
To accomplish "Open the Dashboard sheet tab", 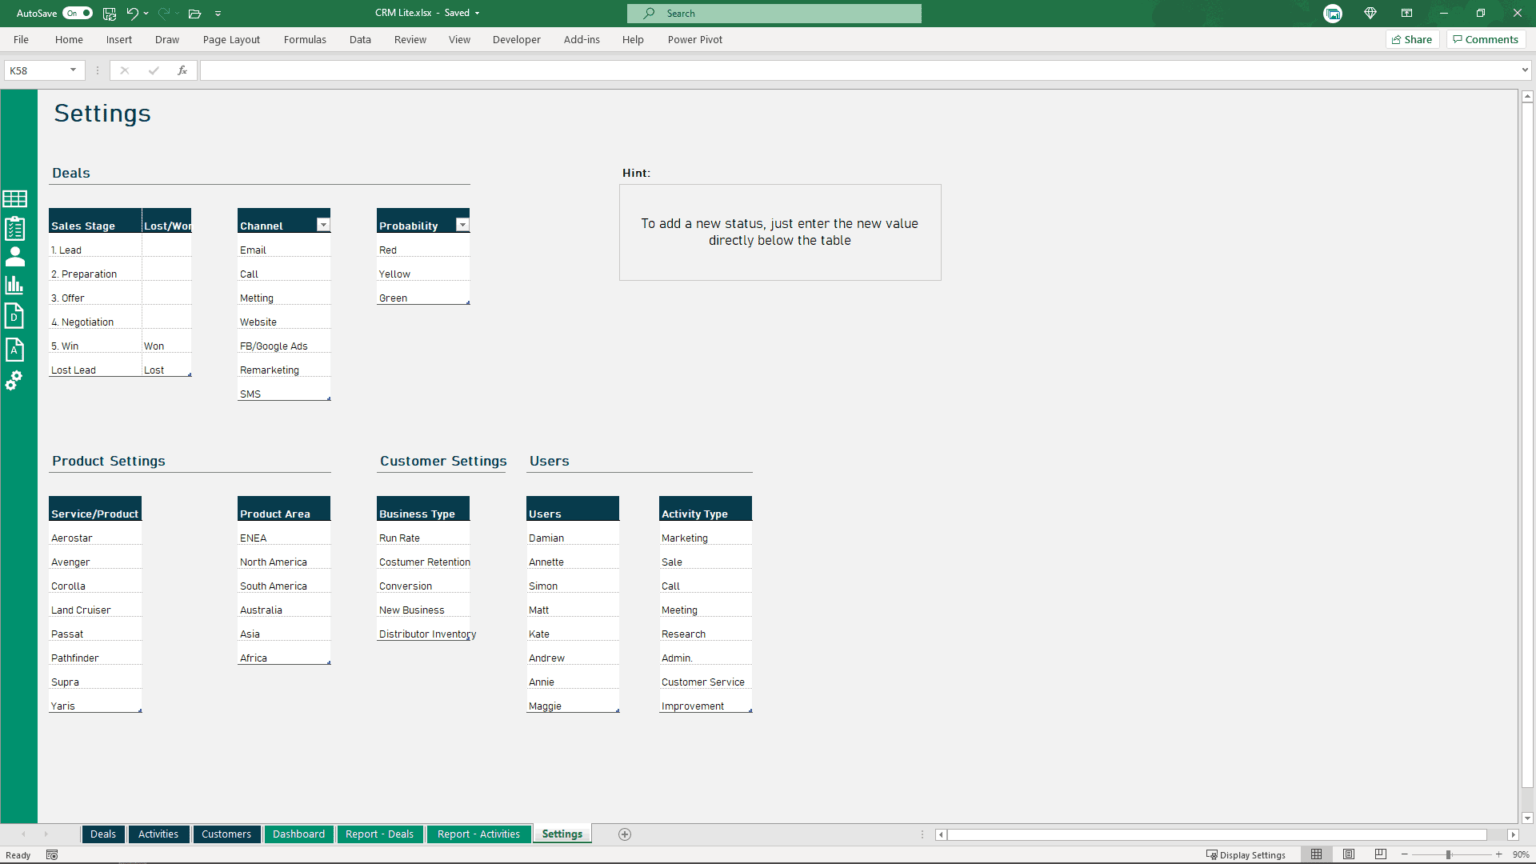I will tap(298, 833).
